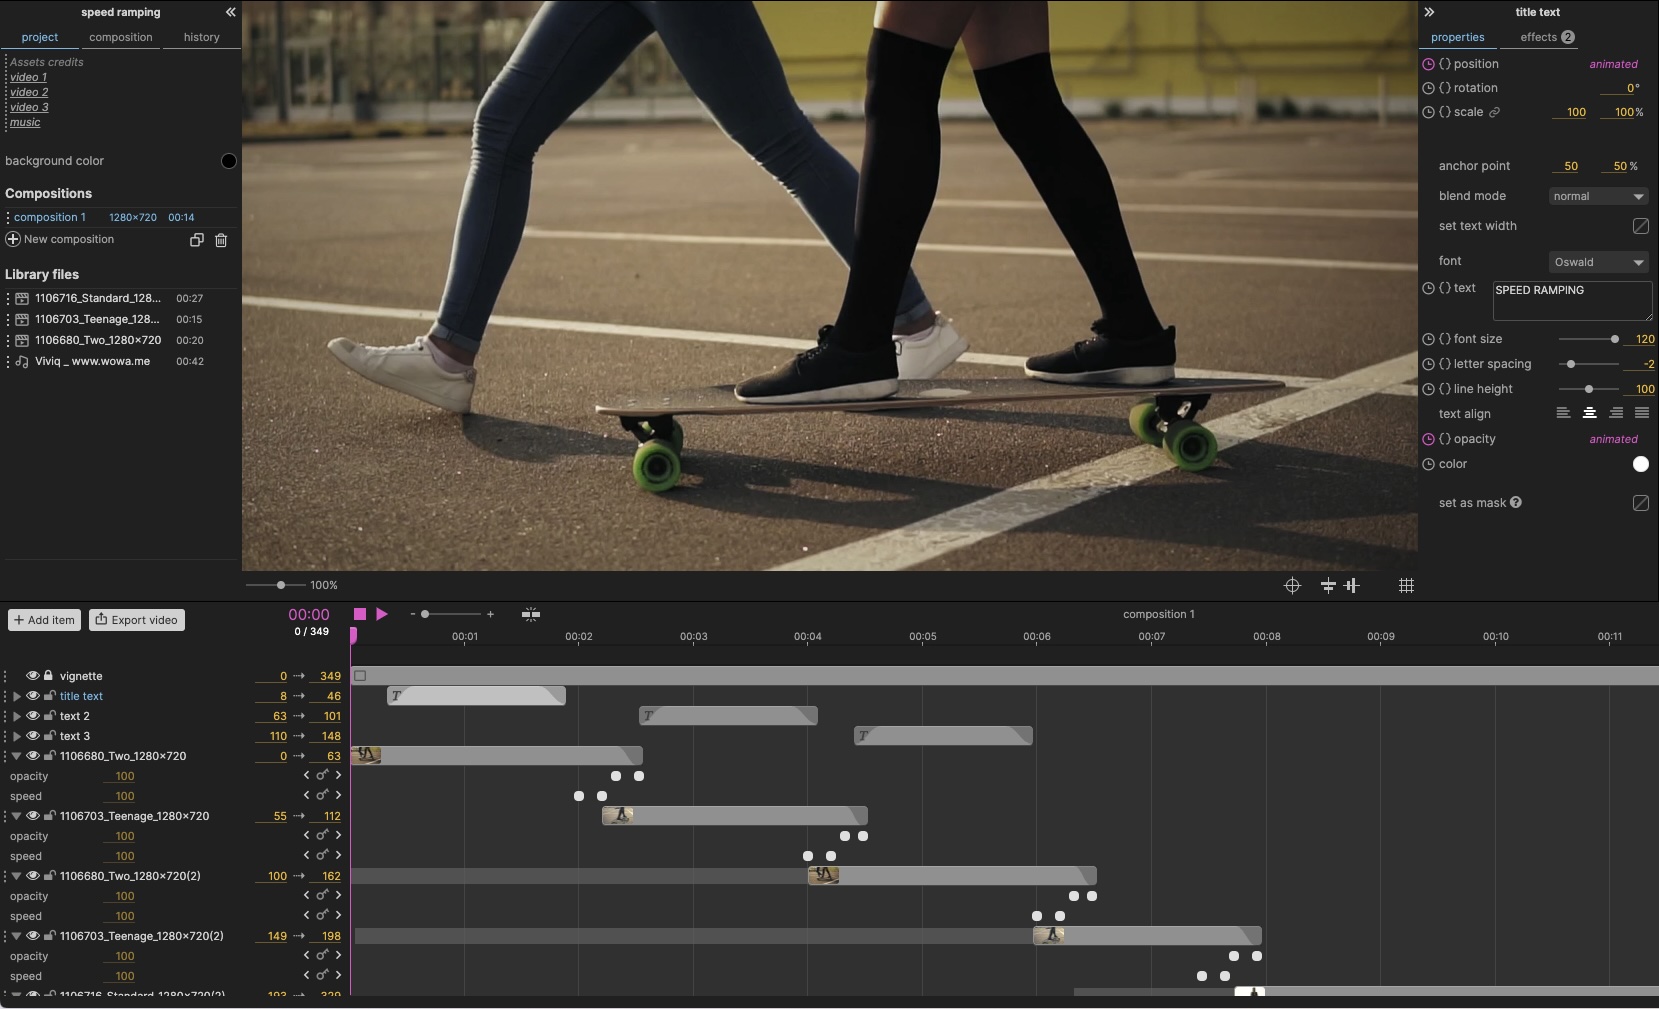This screenshot has height=1009, width=1659.
Task: Hide the title text layer
Action: 33,696
